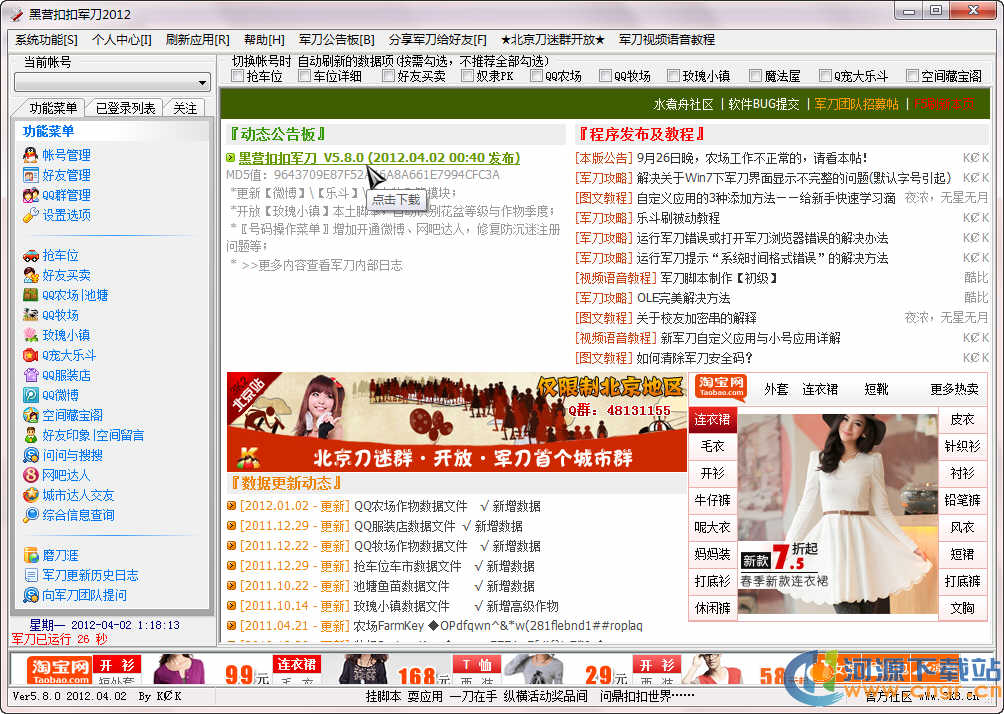Open the 帮助[H] menu

pos(264,40)
